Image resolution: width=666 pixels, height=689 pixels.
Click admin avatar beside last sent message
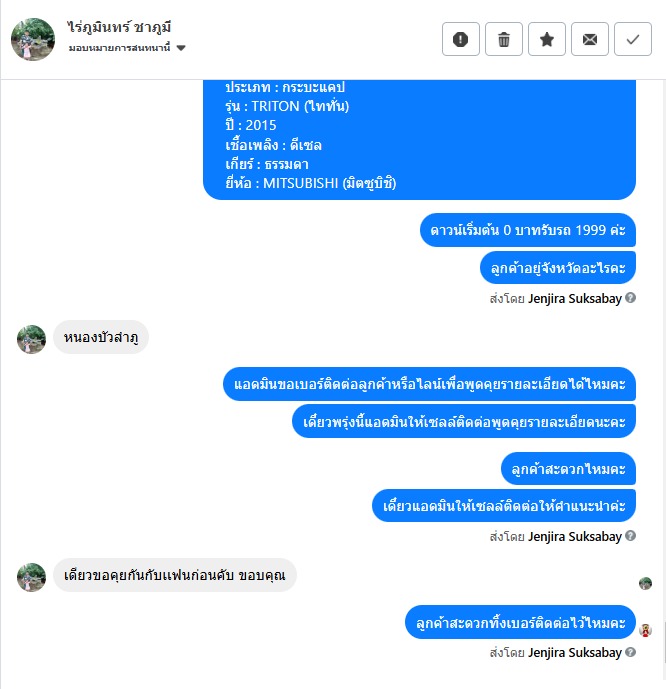[x=645, y=631]
